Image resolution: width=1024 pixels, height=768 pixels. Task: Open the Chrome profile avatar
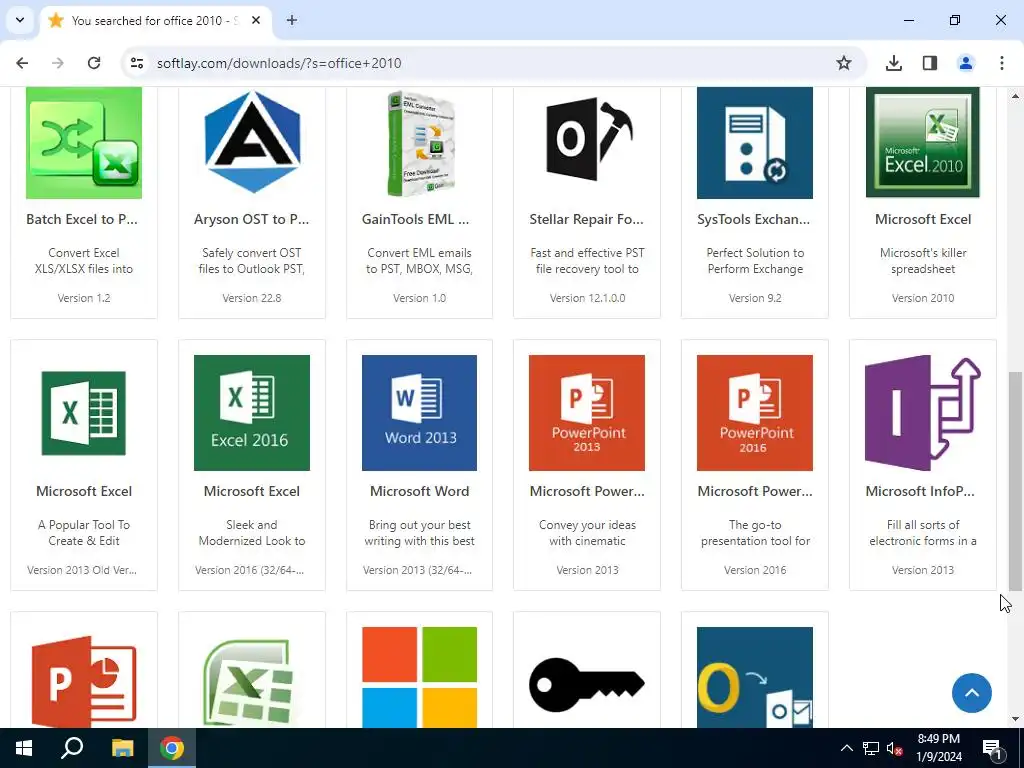(966, 63)
